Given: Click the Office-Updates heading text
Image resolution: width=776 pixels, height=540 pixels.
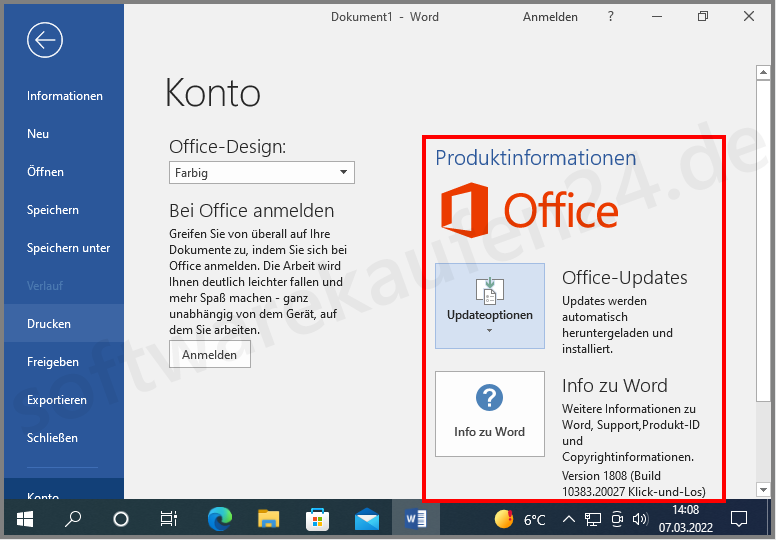Looking at the screenshot, I should 625,278.
